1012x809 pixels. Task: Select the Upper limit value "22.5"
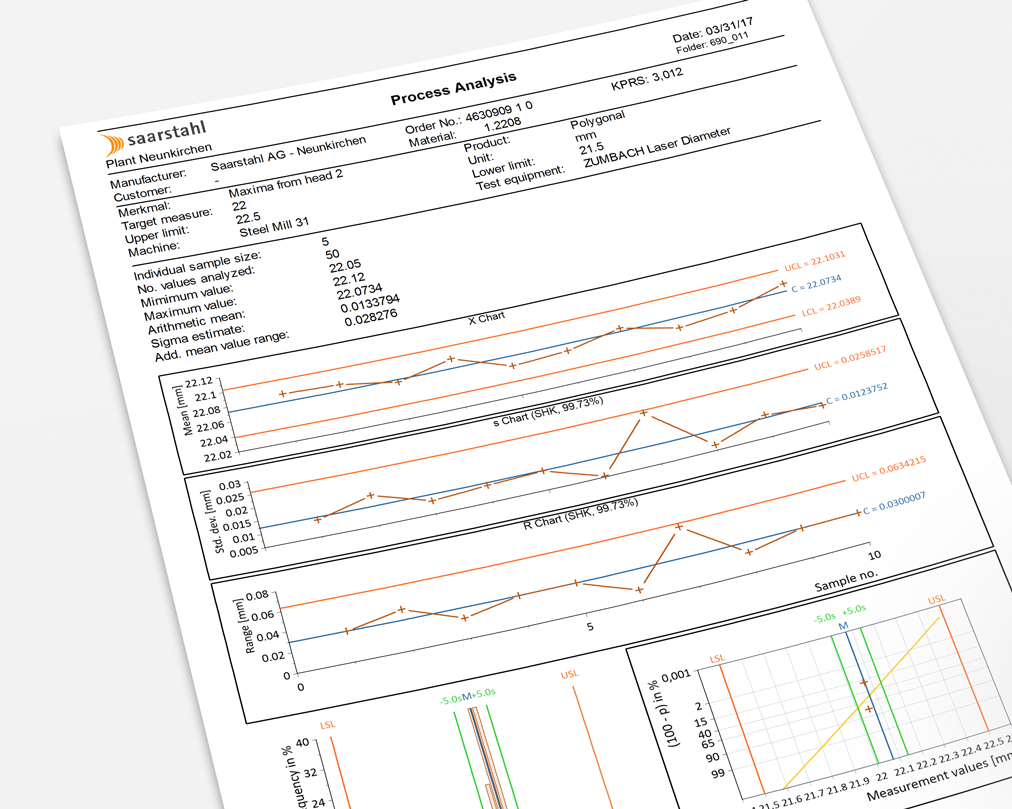[248, 218]
